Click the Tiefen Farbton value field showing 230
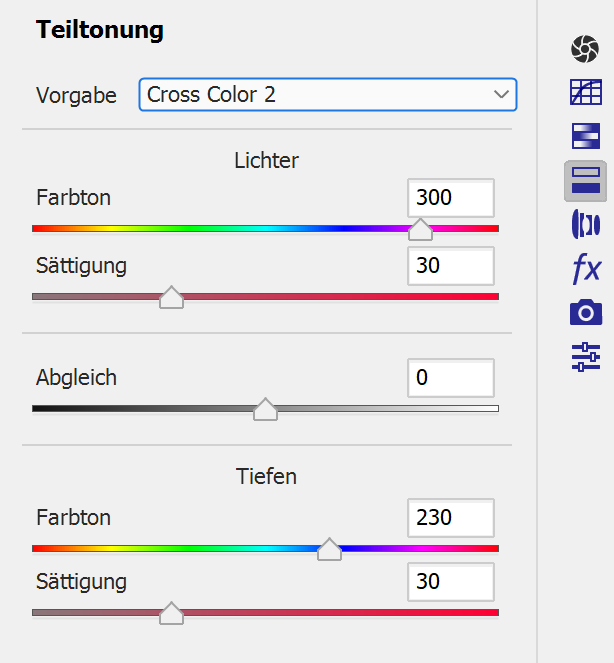 click(451, 518)
